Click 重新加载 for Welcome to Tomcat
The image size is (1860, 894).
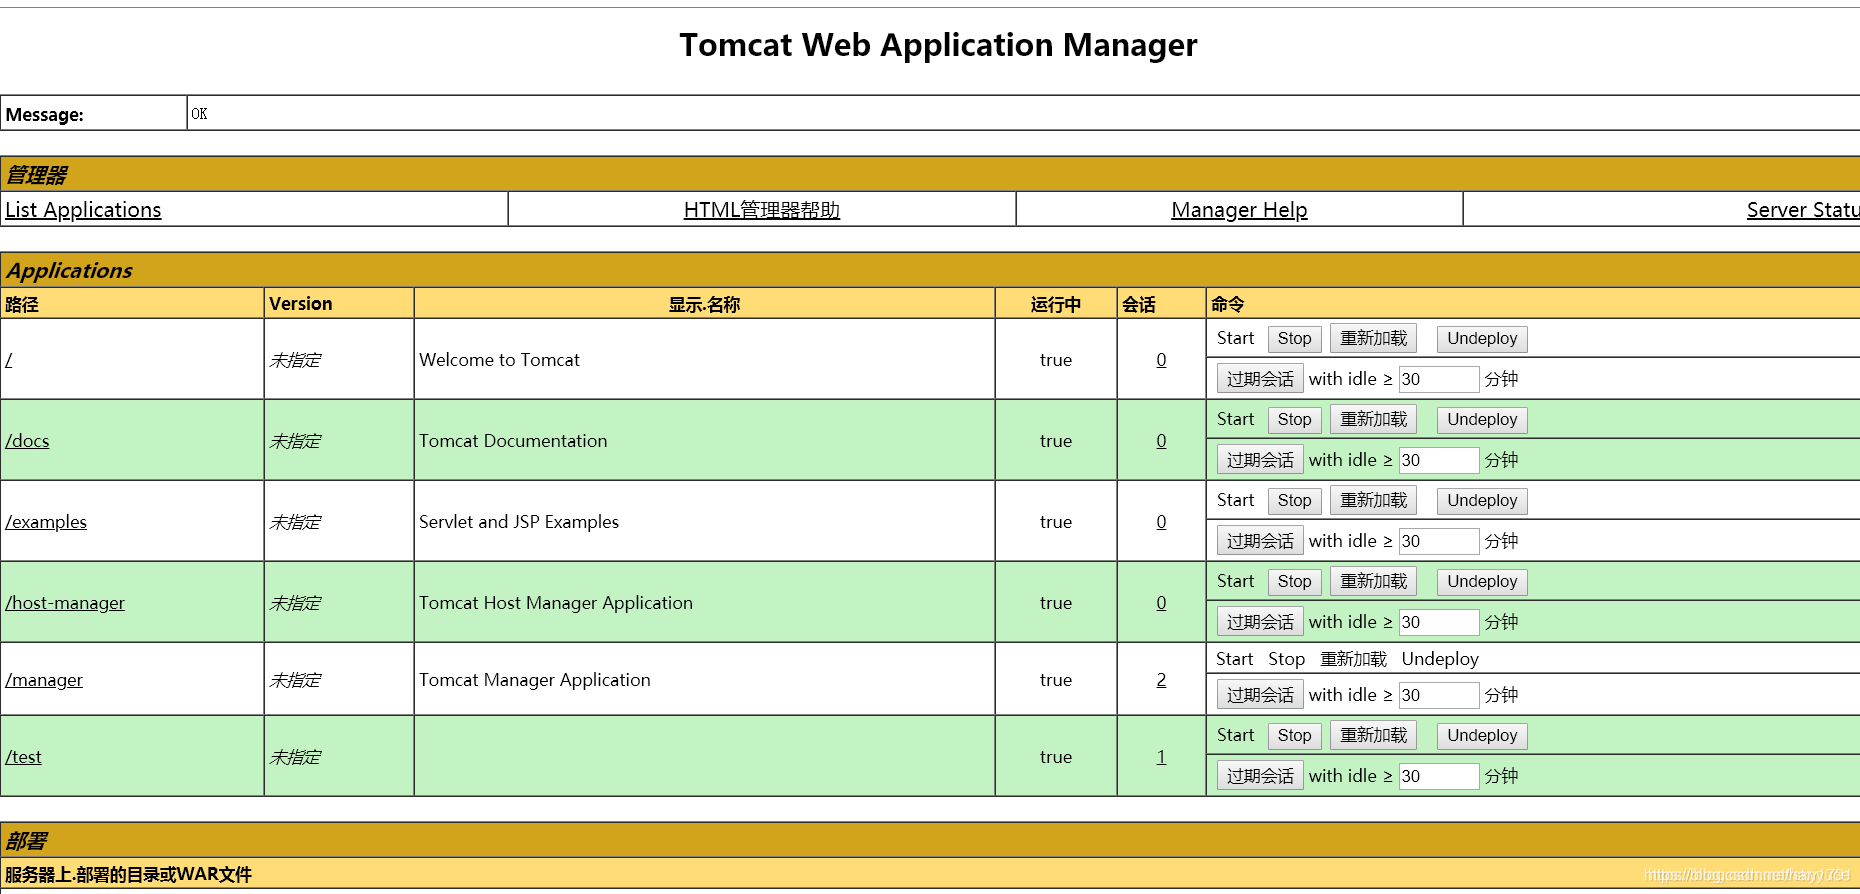(1373, 339)
